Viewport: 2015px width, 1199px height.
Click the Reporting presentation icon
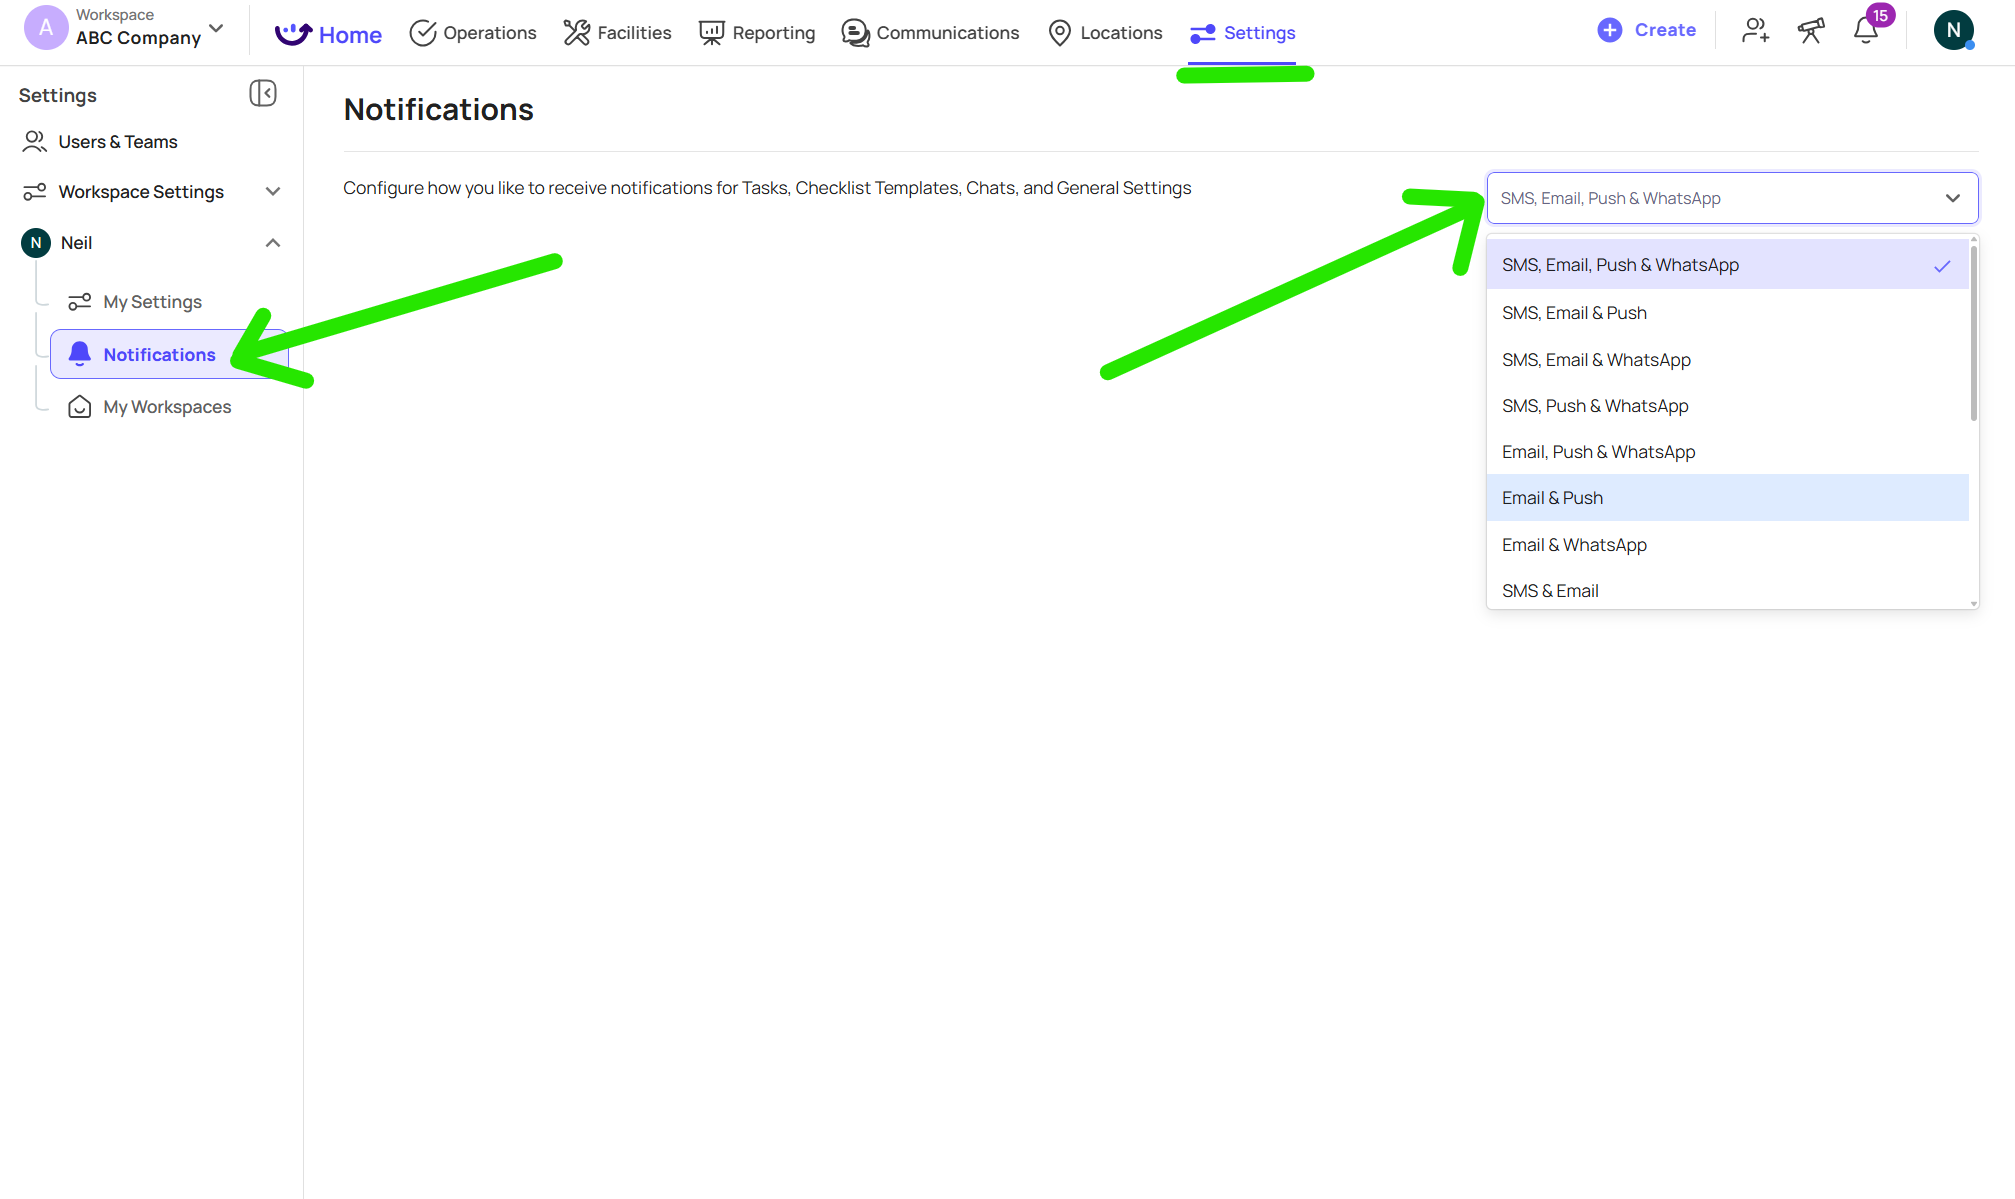pyautogui.click(x=711, y=33)
